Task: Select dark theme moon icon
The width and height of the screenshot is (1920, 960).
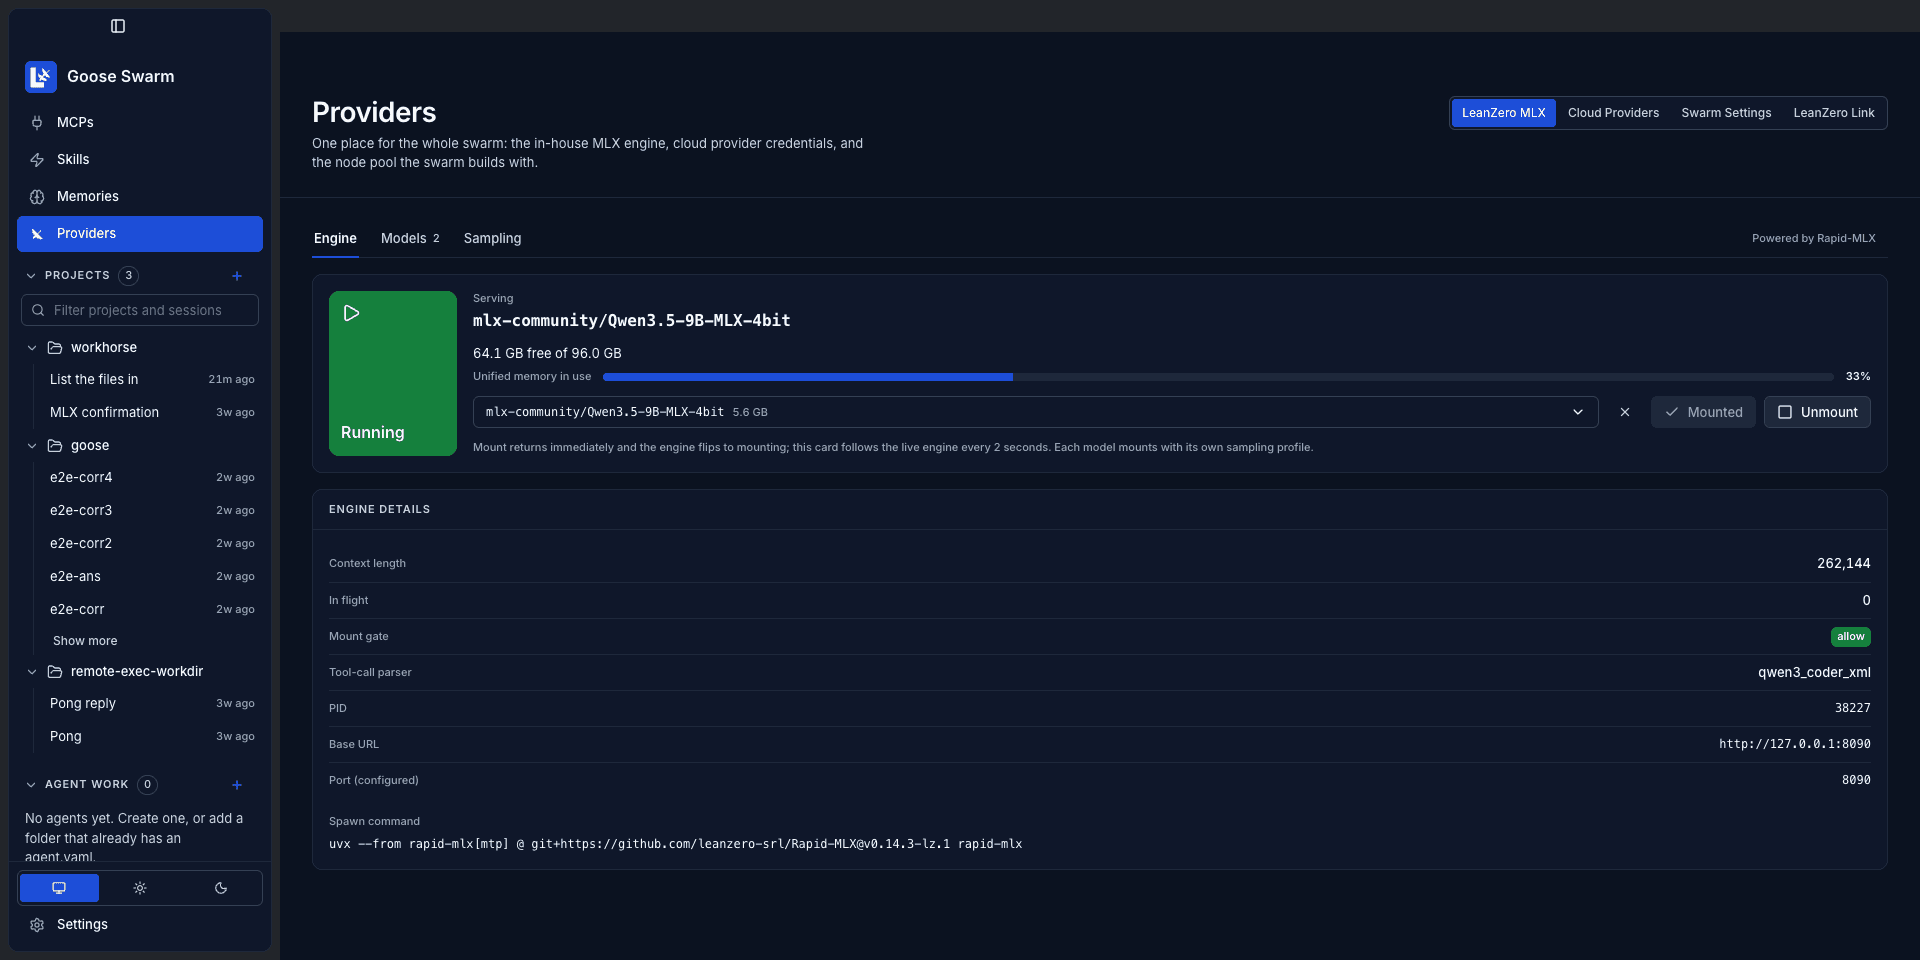Action: [221, 888]
